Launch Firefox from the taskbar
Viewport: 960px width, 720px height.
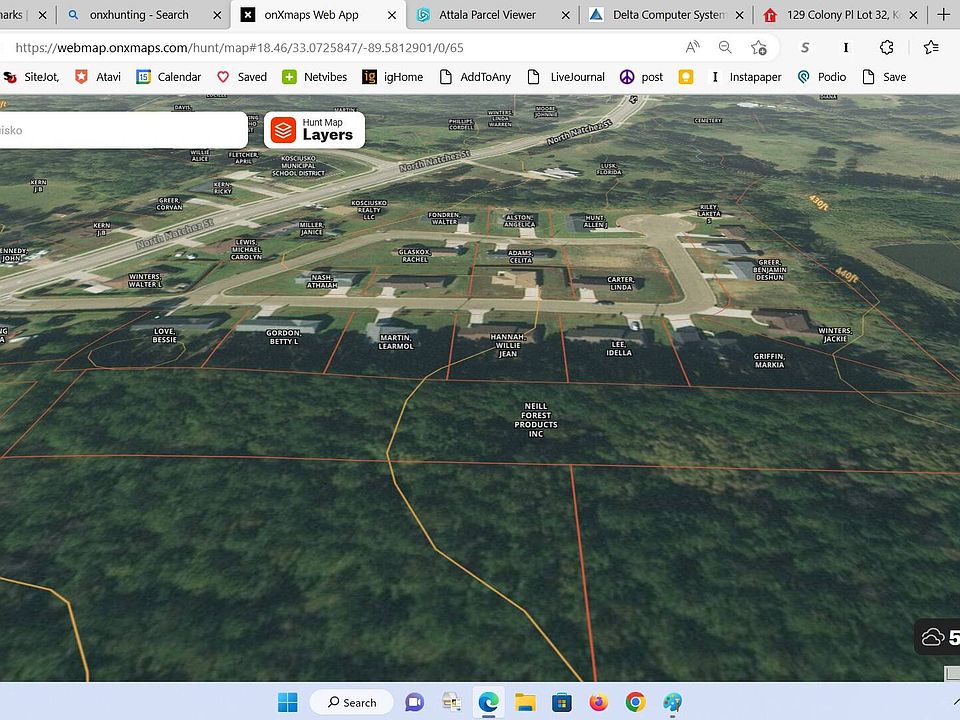(x=598, y=702)
